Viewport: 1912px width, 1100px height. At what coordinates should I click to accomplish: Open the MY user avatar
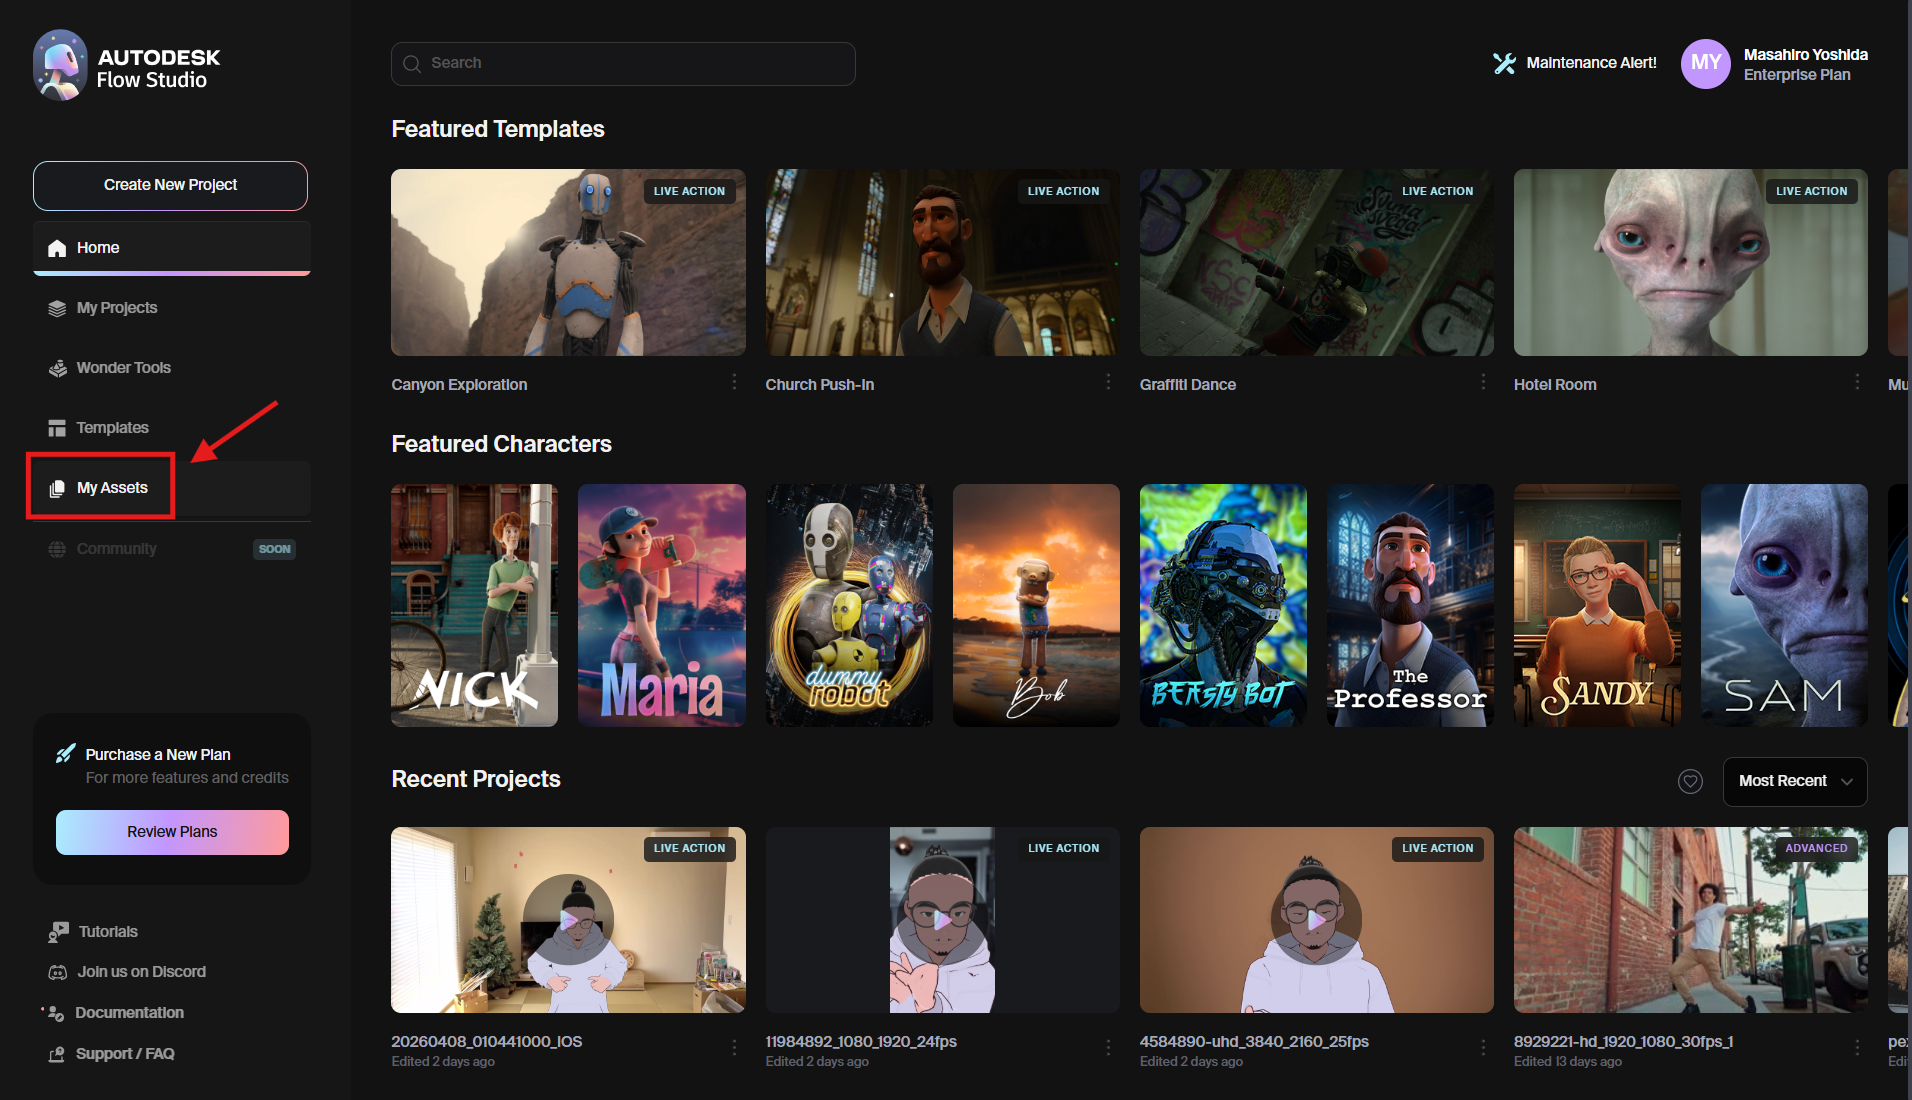pyautogui.click(x=1705, y=64)
